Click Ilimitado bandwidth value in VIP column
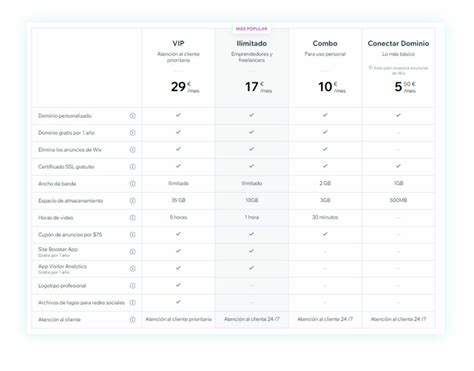This screenshot has width=474, height=371. [x=178, y=183]
